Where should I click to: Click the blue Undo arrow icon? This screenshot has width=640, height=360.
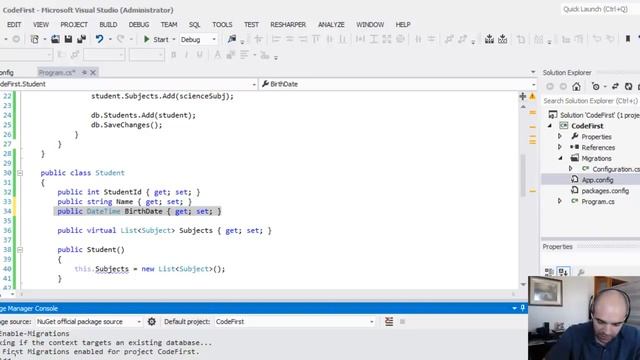click(99, 39)
